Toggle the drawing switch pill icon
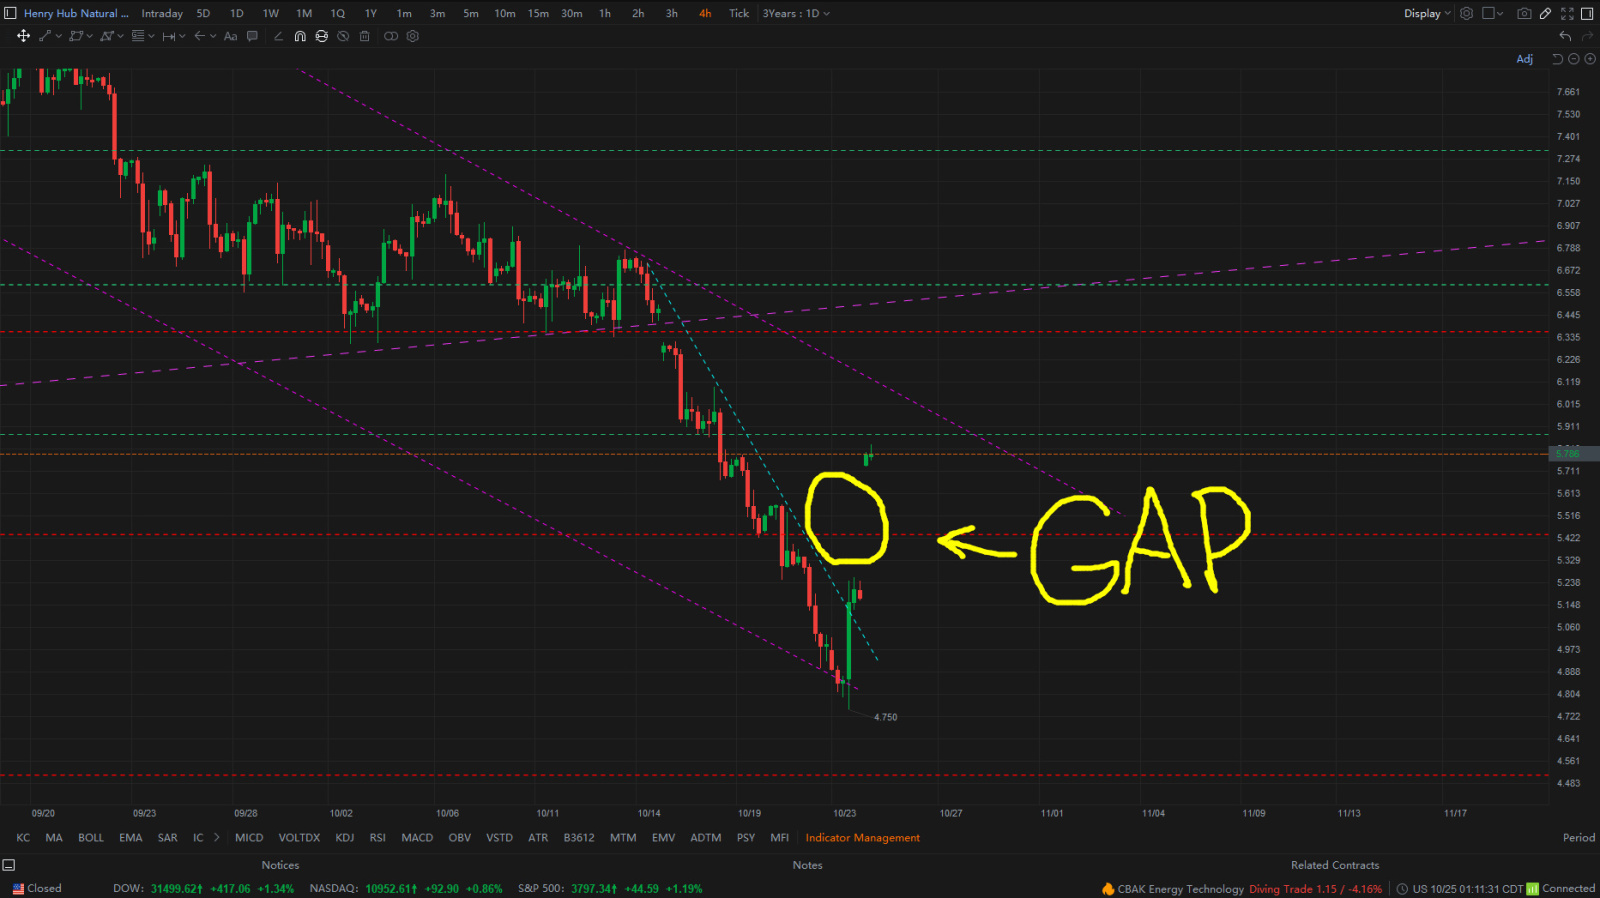This screenshot has height=898, width=1600. click(x=391, y=36)
